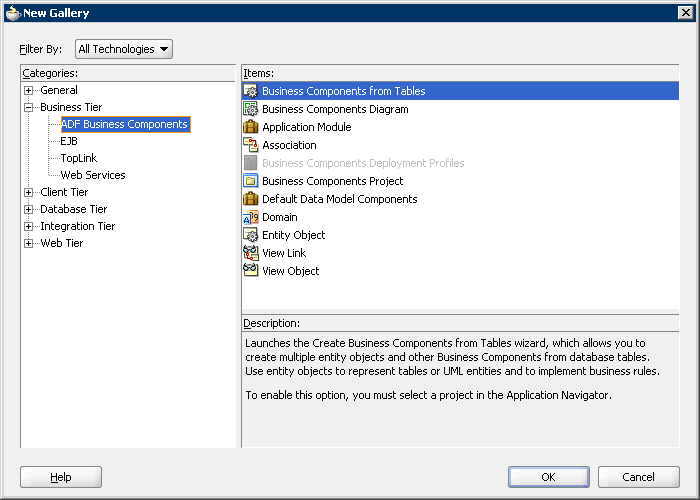
Task: Select Domain item text
Action: click(280, 217)
